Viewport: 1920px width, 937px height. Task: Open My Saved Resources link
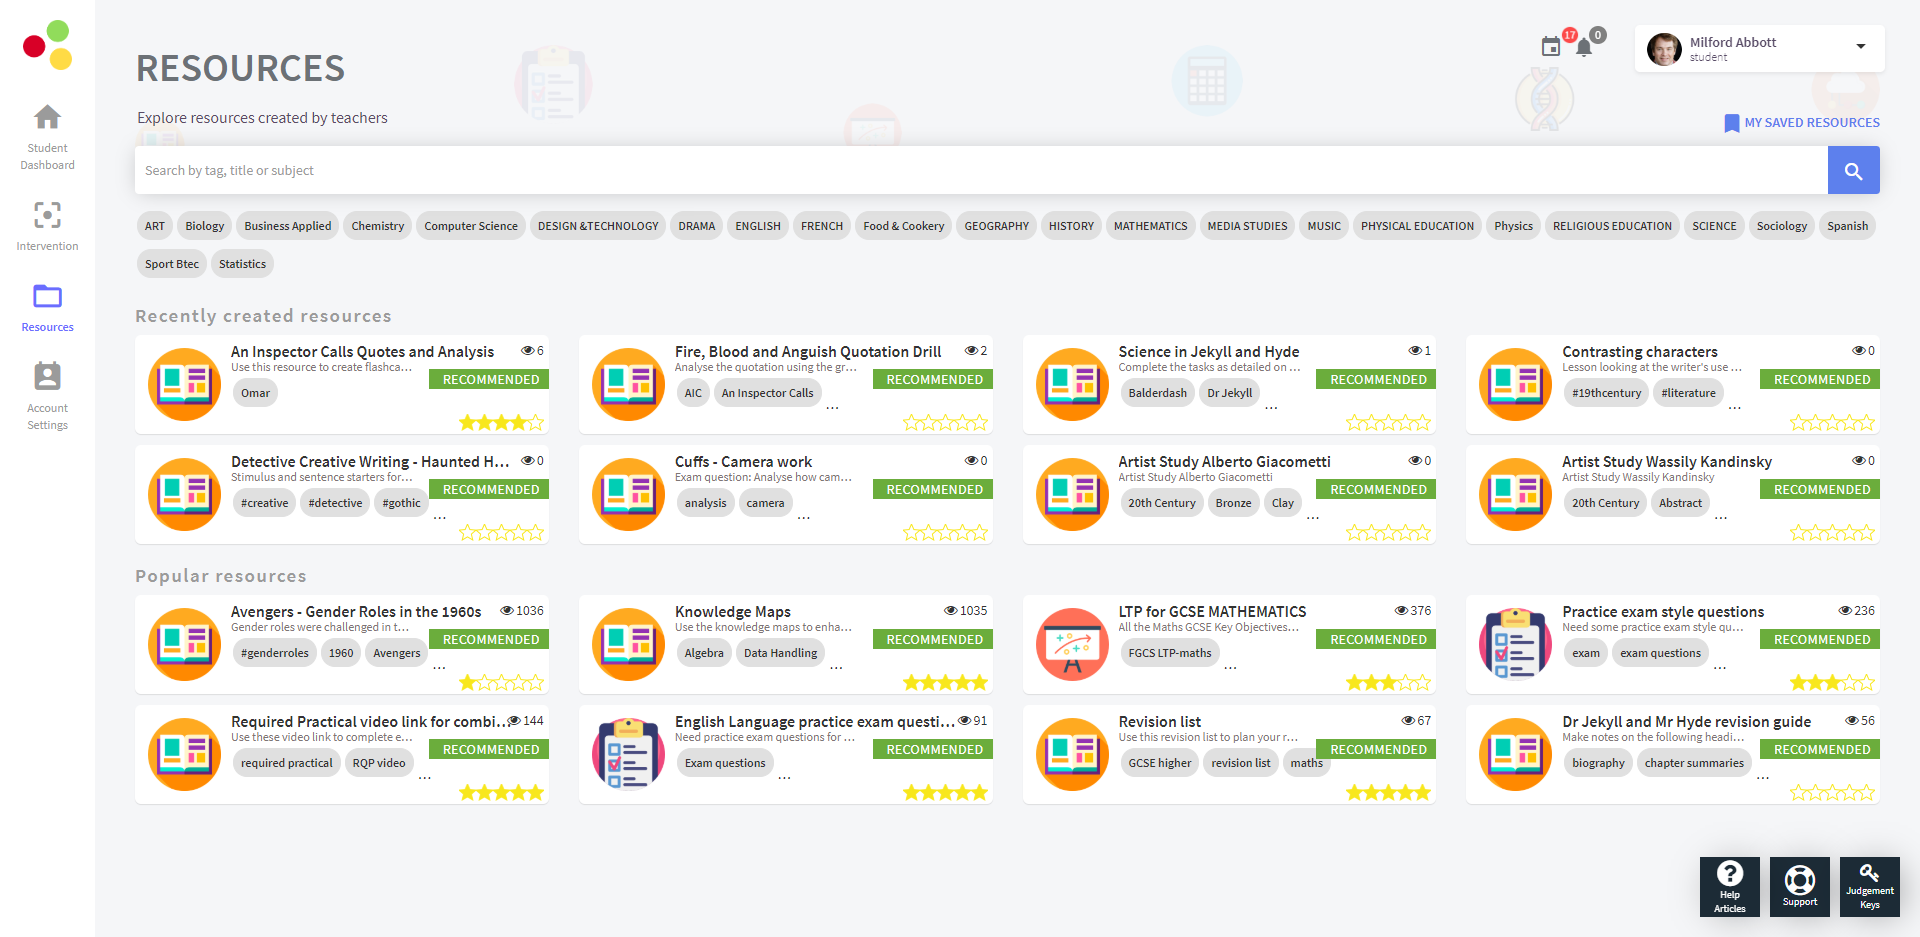[1802, 123]
